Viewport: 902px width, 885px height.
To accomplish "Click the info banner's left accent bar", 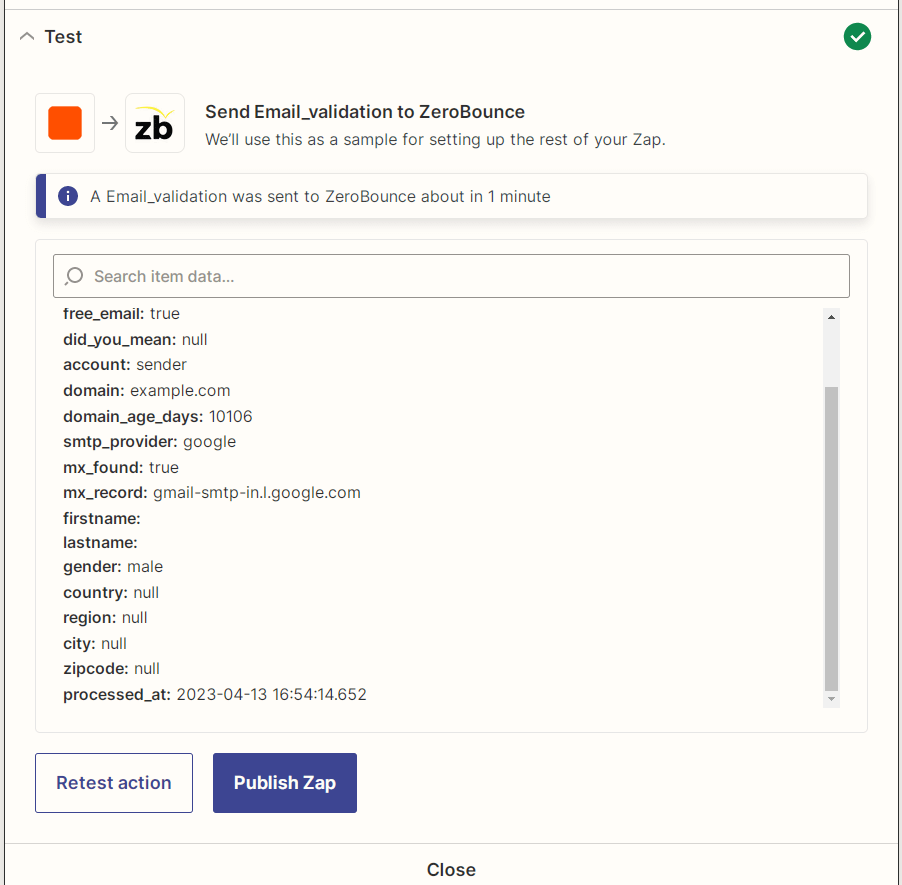I will tap(38, 196).
